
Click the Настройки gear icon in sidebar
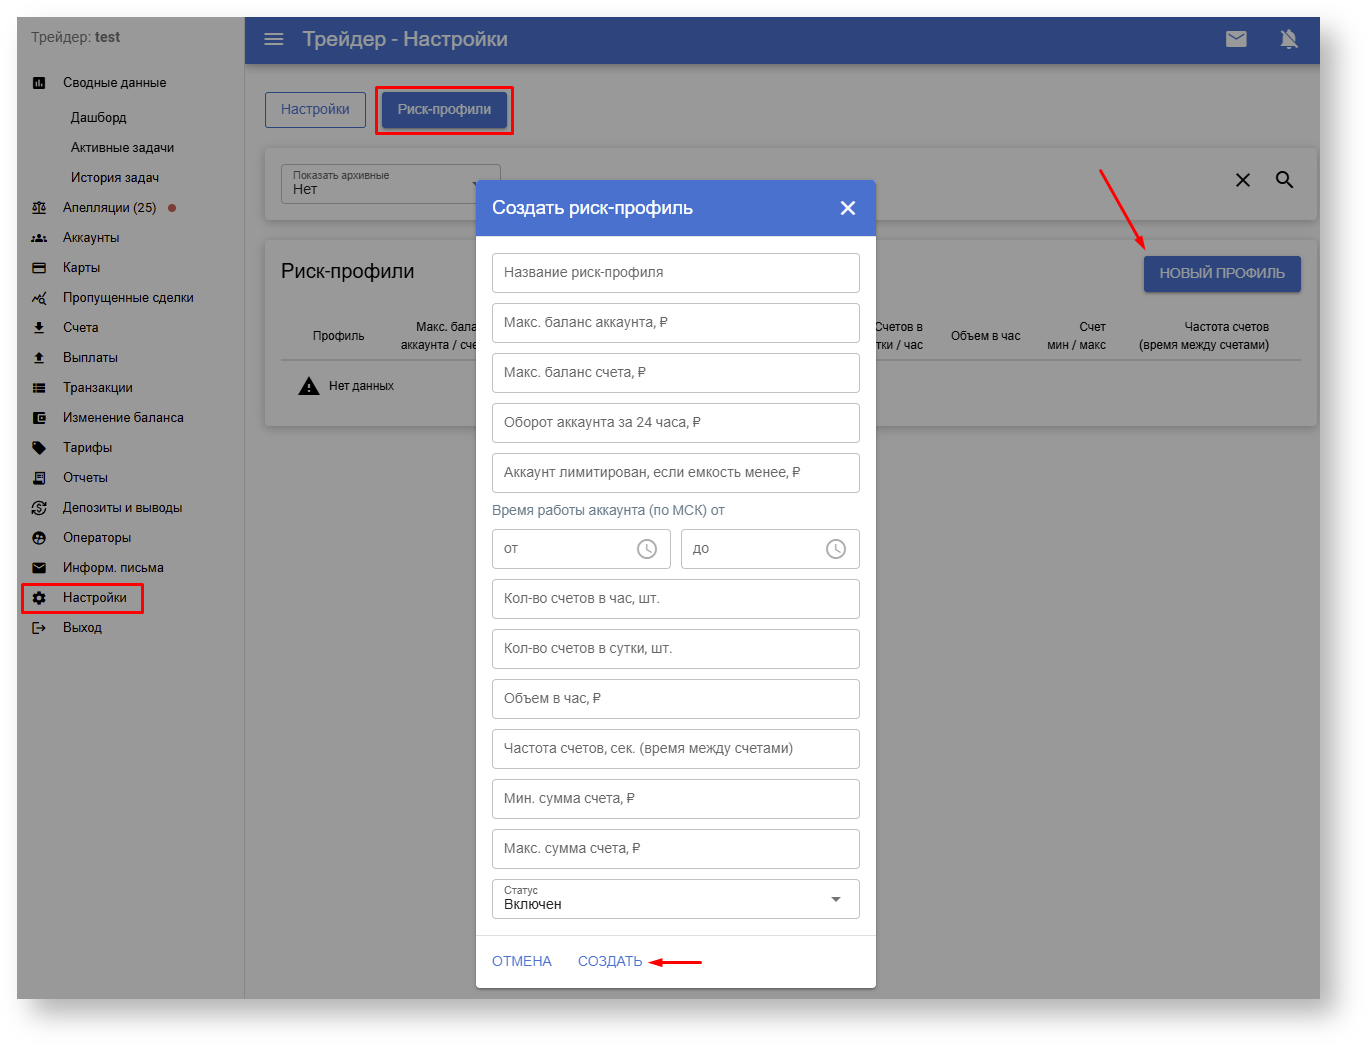pyautogui.click(x=39, y=598)
